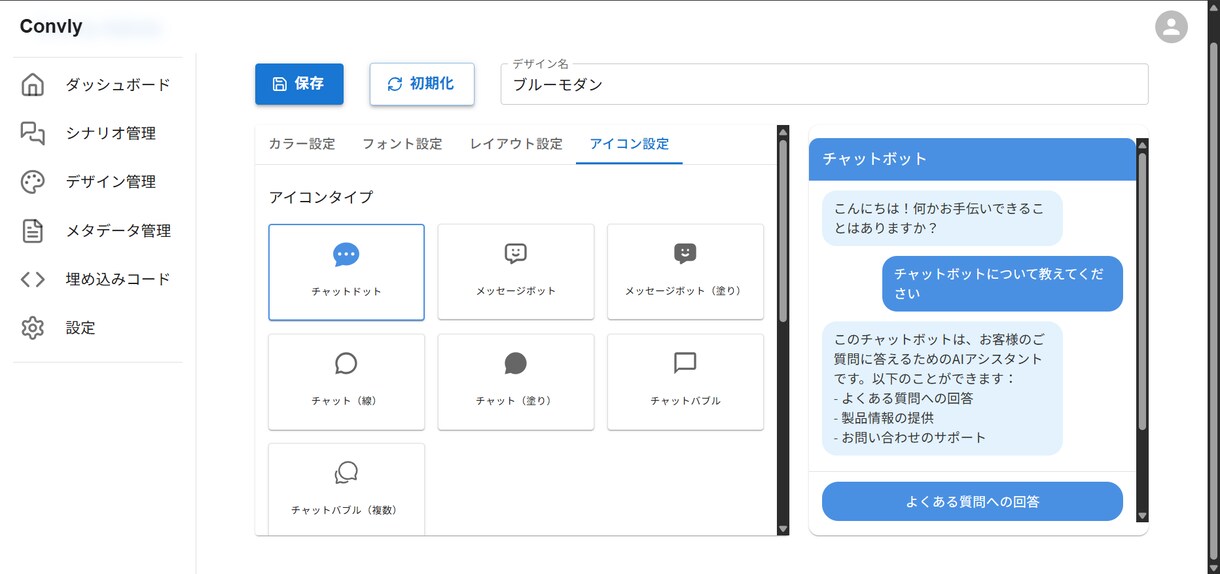
Task: Switch to the フォント設定 tab
Action: pos(402,144)
